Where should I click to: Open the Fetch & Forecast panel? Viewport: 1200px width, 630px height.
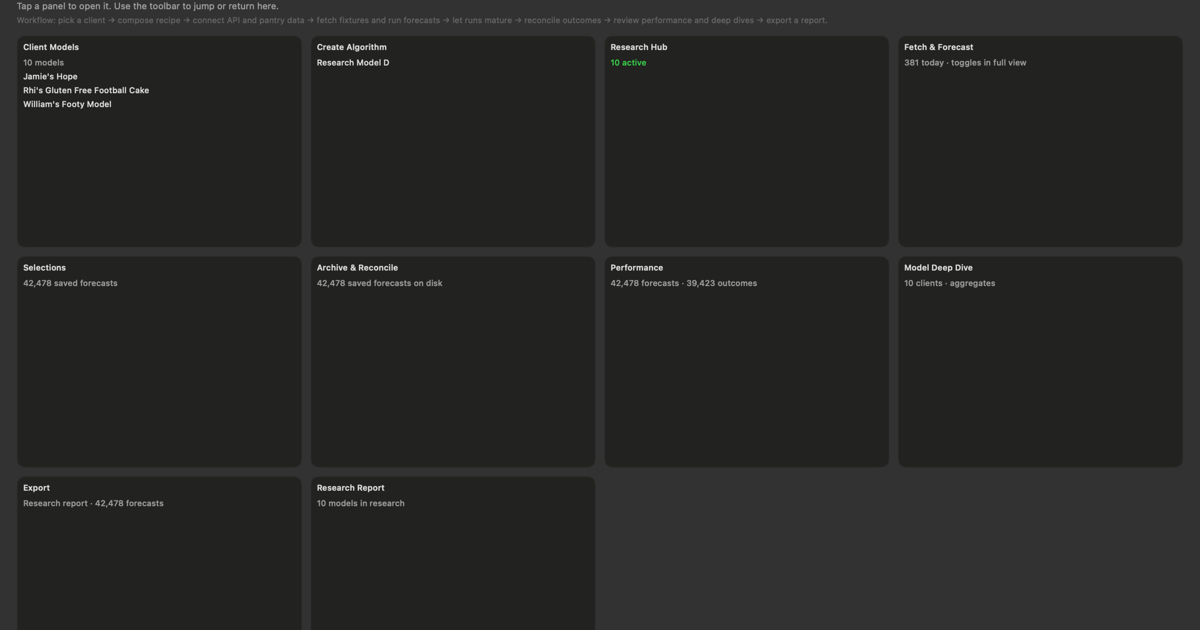(x=1040, y=141)
